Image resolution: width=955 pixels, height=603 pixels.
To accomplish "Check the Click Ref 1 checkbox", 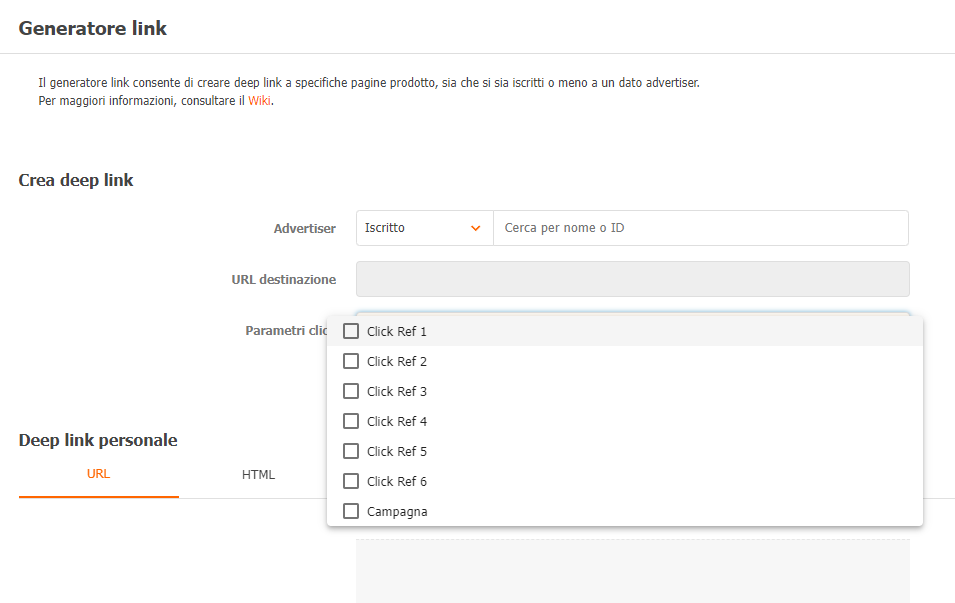I will pyautogui.click(x=351, y=331).
